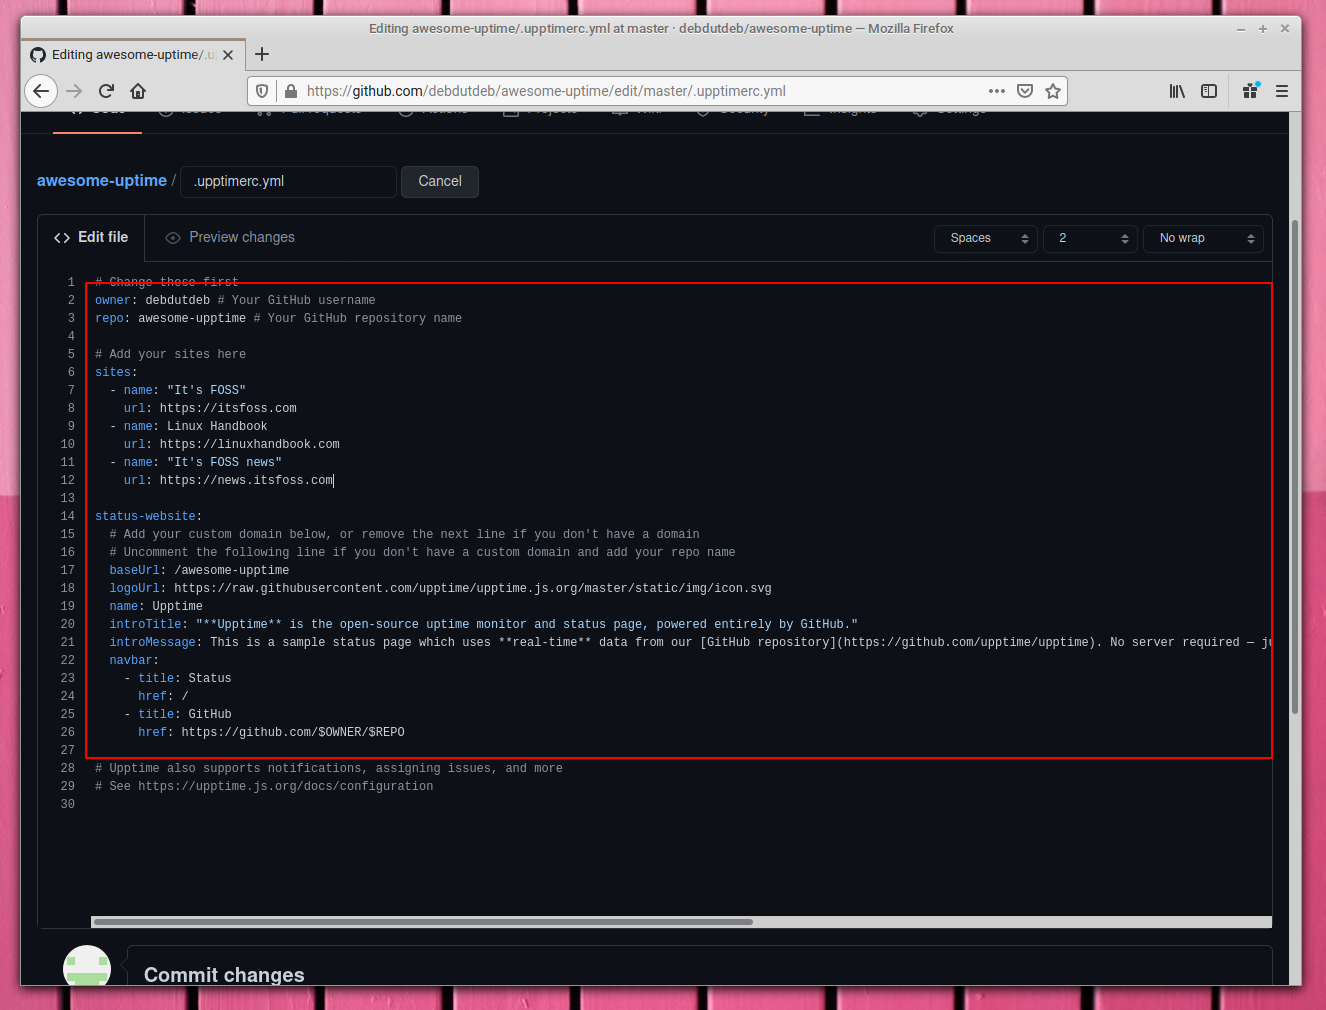Save the page to Pocket
The image size is (1326, 1010).
pos(1024,91)
